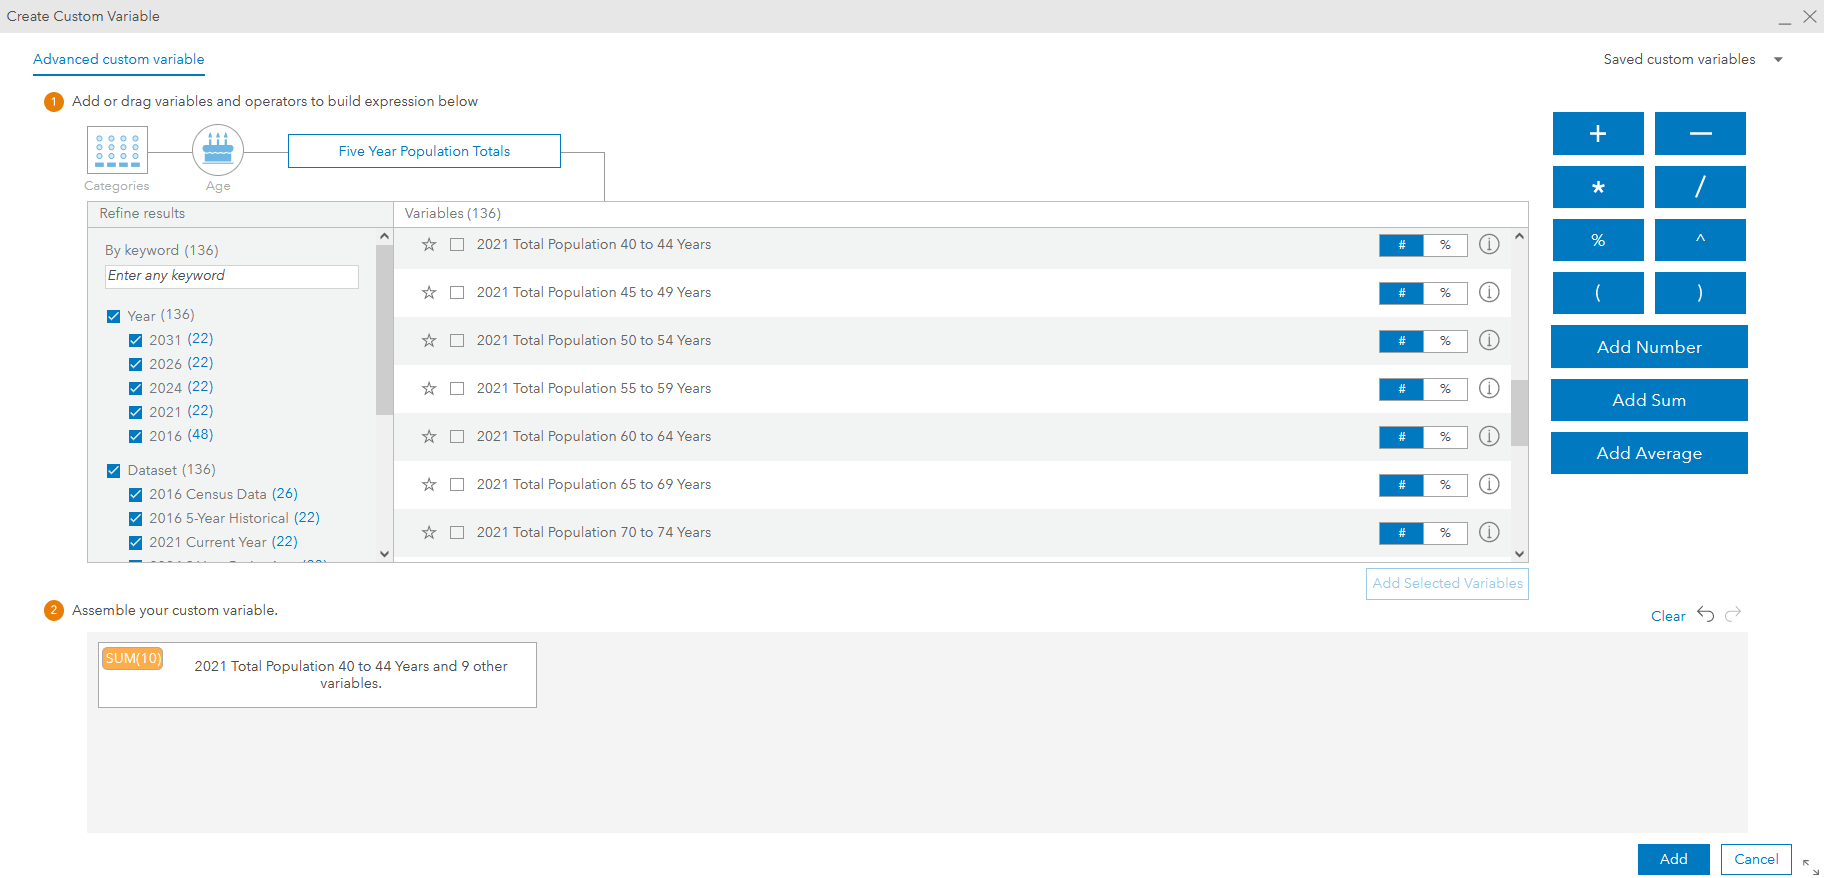Screen dimensions: 1824x878
Task: Select % option for 70 to 74 Years
Action: (x=1445, y=533)
